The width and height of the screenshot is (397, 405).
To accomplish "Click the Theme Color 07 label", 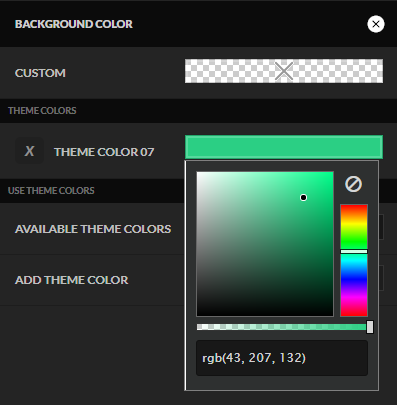I will click(x=104, y=152).
